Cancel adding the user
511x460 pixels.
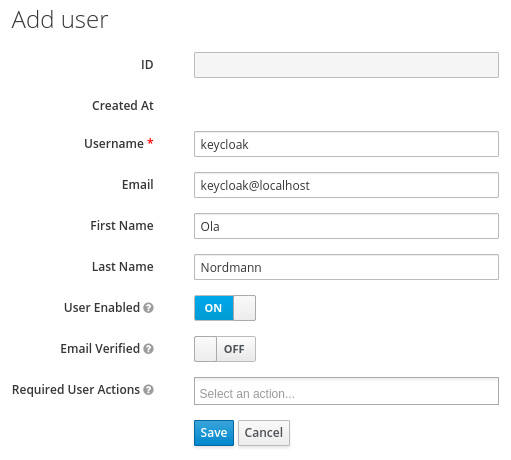pos(264,433)
